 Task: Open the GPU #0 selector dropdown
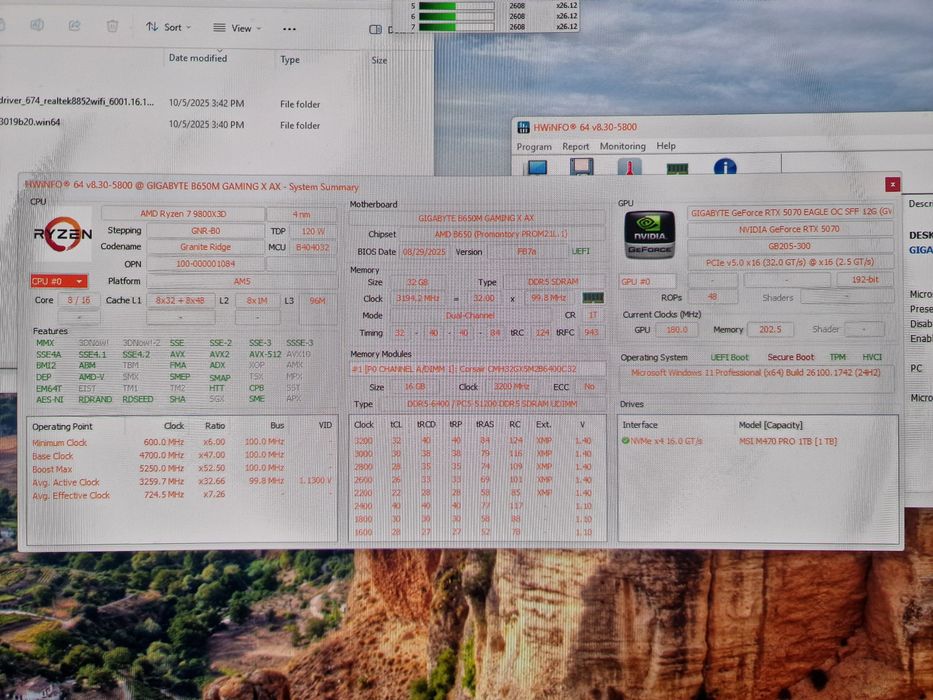[648, 281]
